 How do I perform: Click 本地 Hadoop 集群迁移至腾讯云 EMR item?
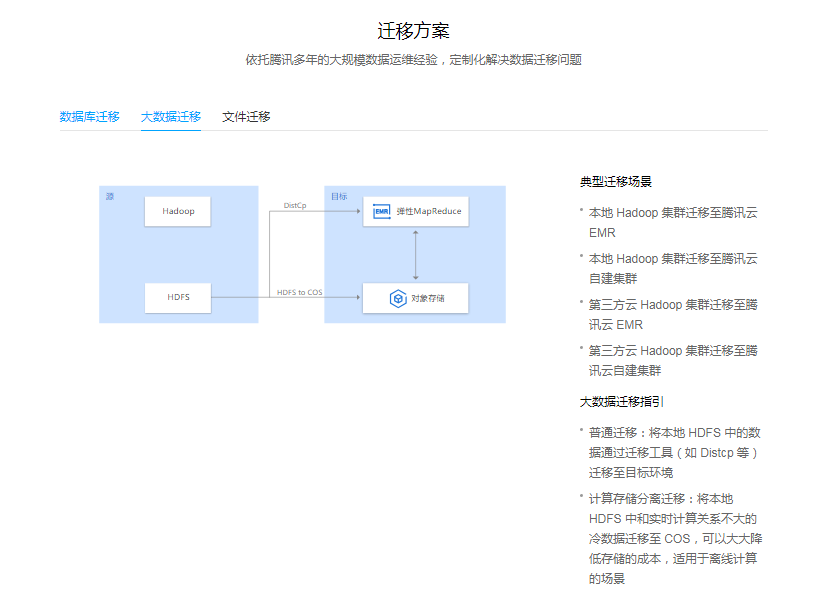673,223
